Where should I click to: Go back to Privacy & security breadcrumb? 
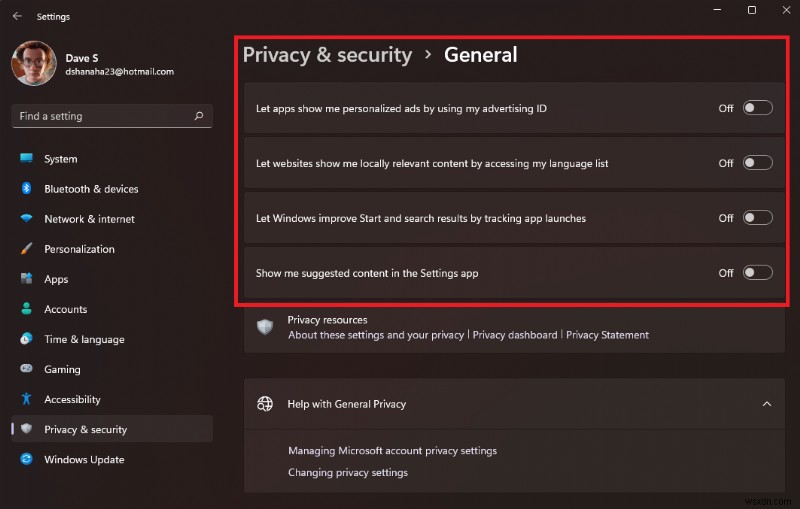pos(327,55)
